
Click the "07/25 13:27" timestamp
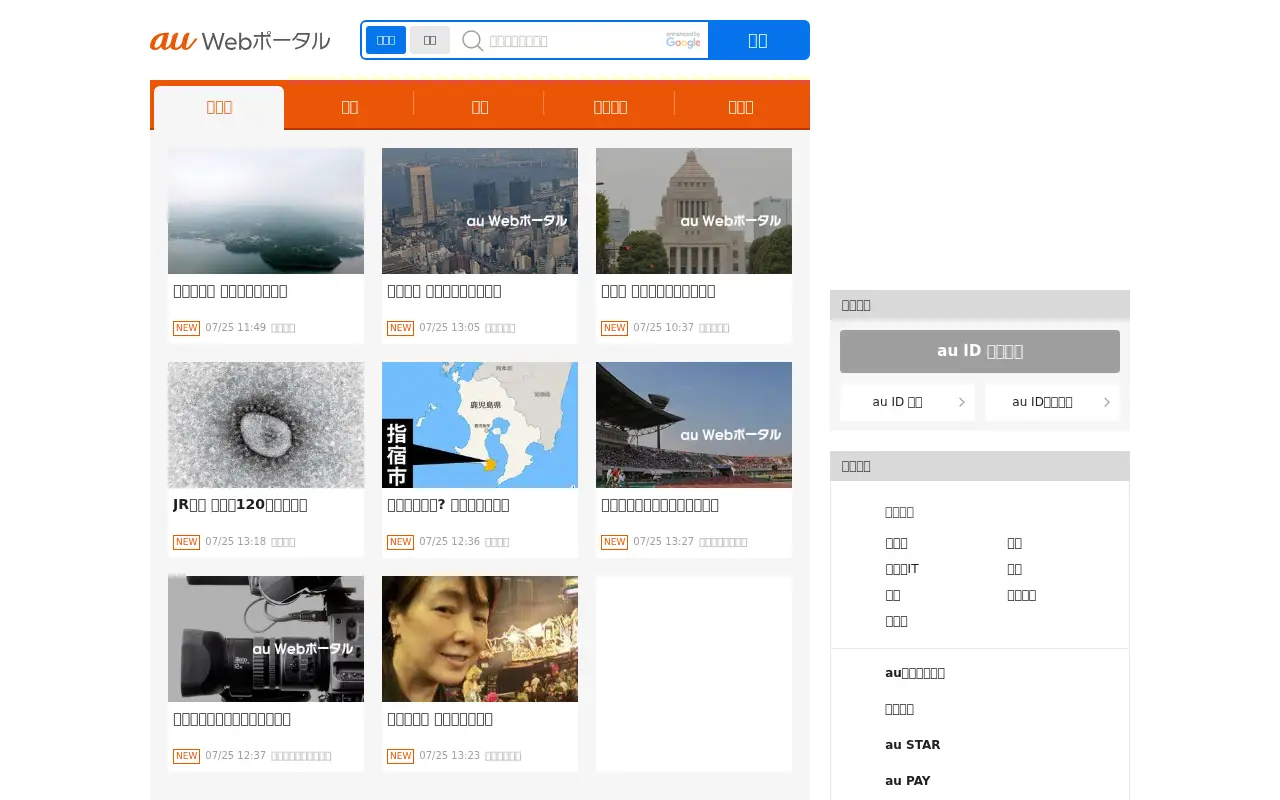(663, 541)
